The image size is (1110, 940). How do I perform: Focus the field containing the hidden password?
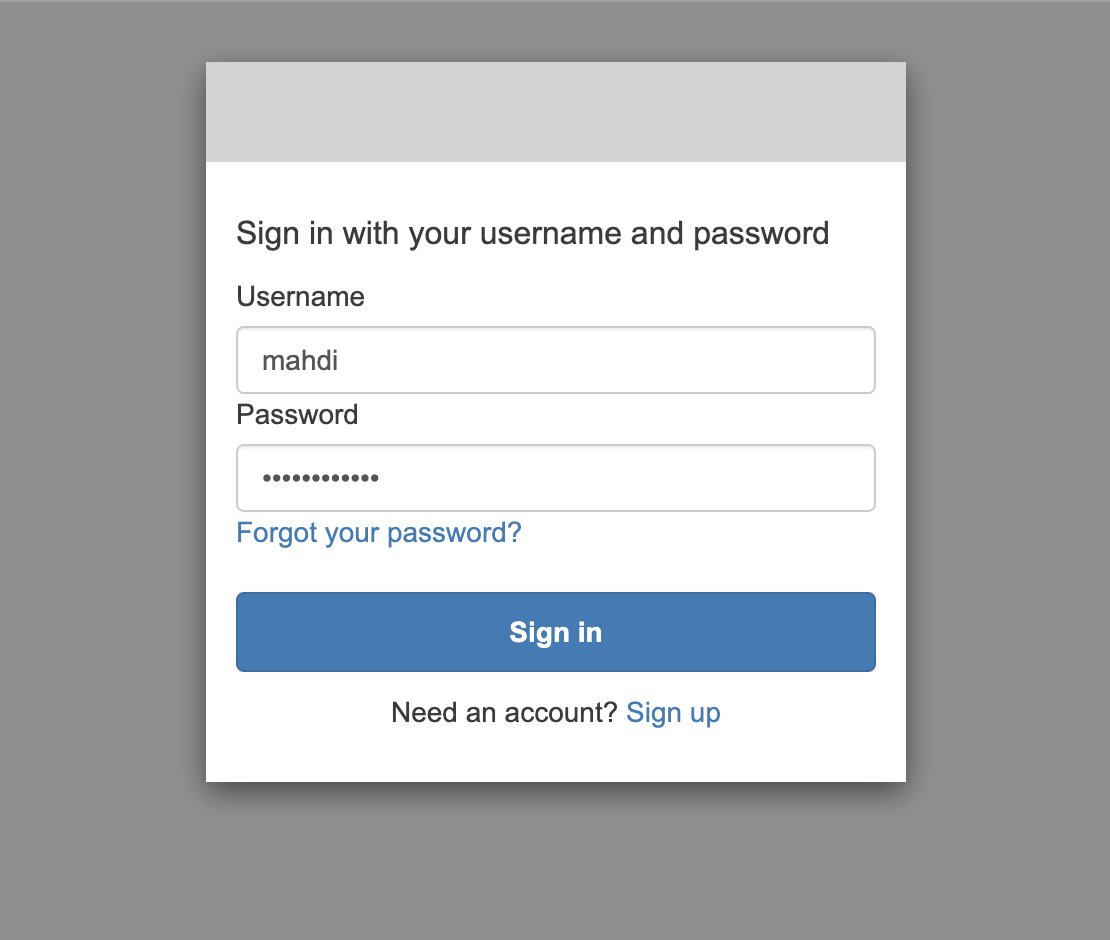[x=555, y=478]
